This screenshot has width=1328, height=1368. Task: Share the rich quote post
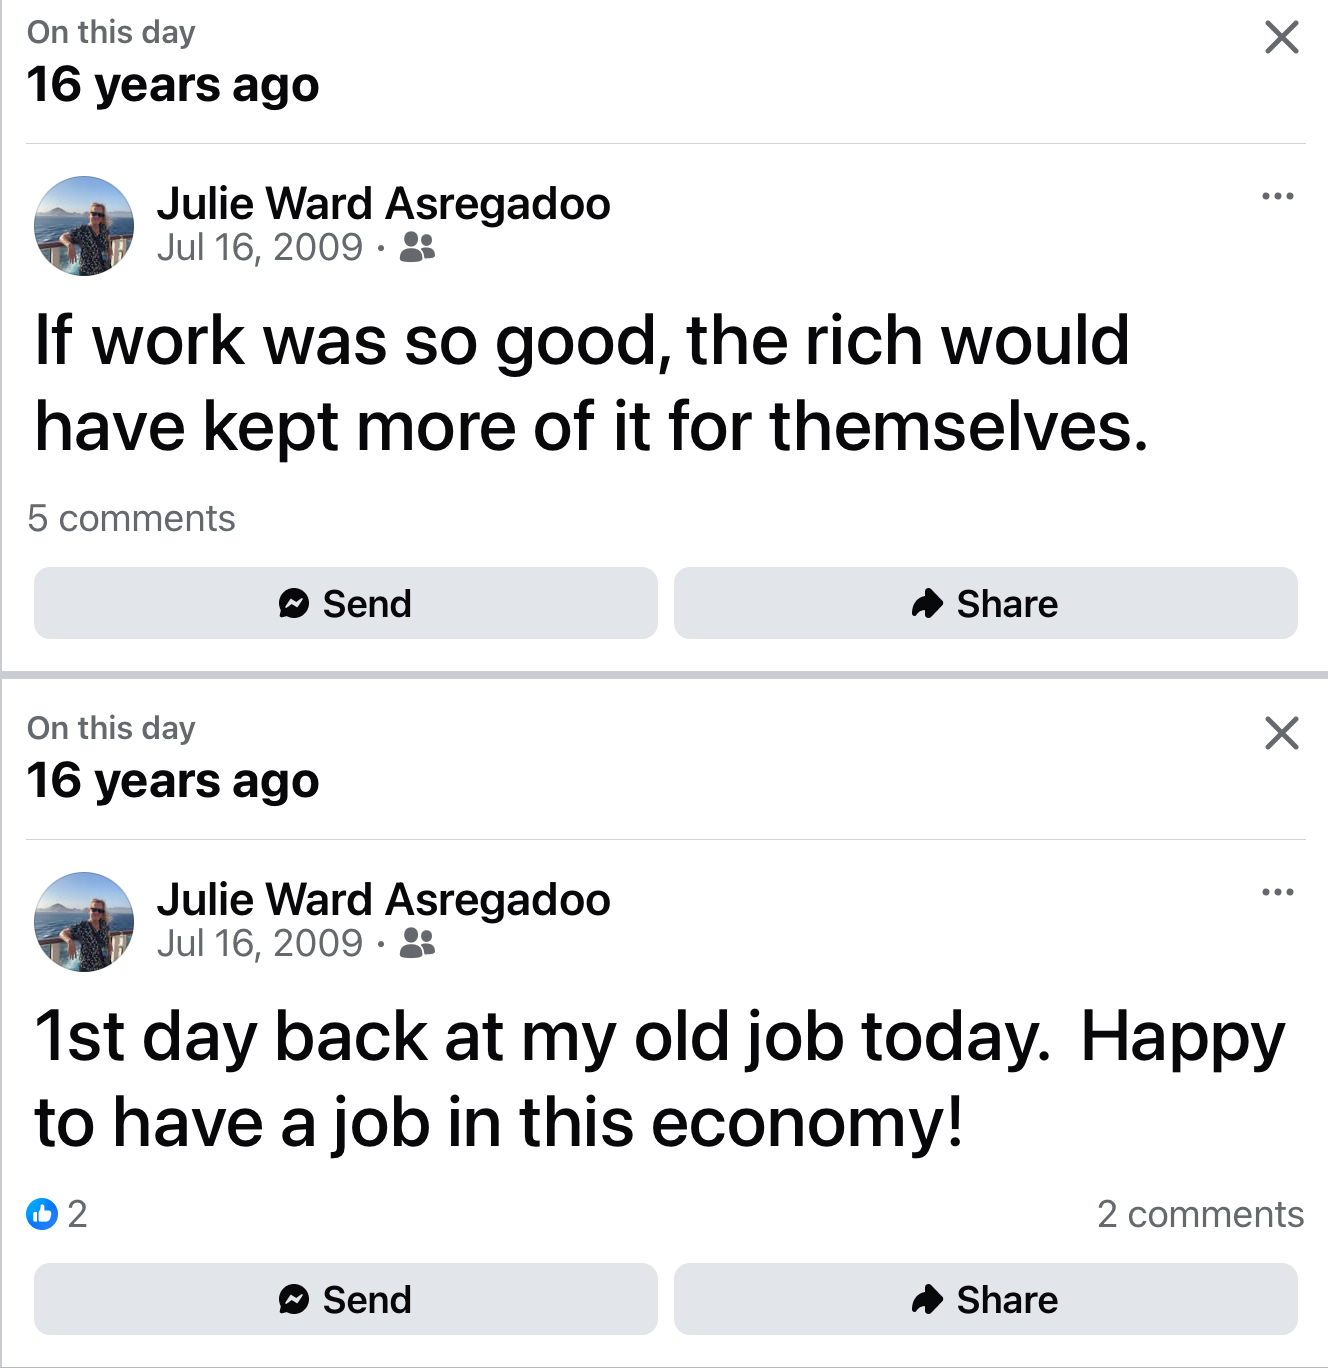click(x=985, y=603)
